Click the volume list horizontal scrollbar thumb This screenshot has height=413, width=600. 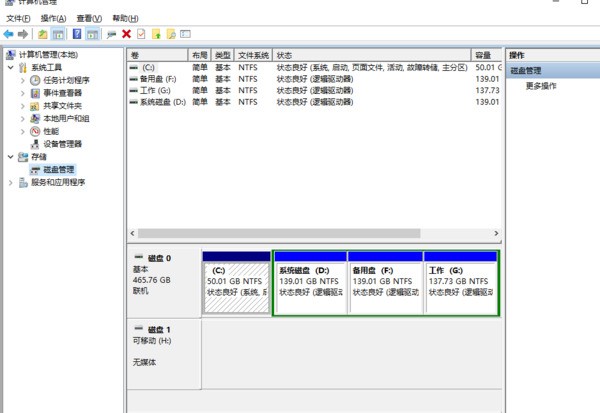(x=279, y=233)
